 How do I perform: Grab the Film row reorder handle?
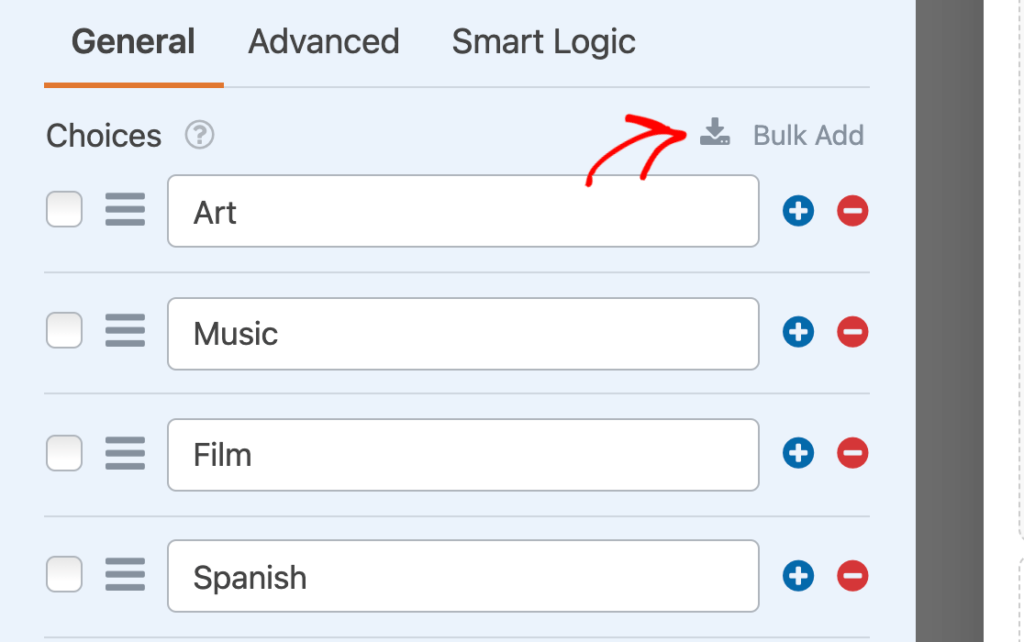(x=125, y=453)
